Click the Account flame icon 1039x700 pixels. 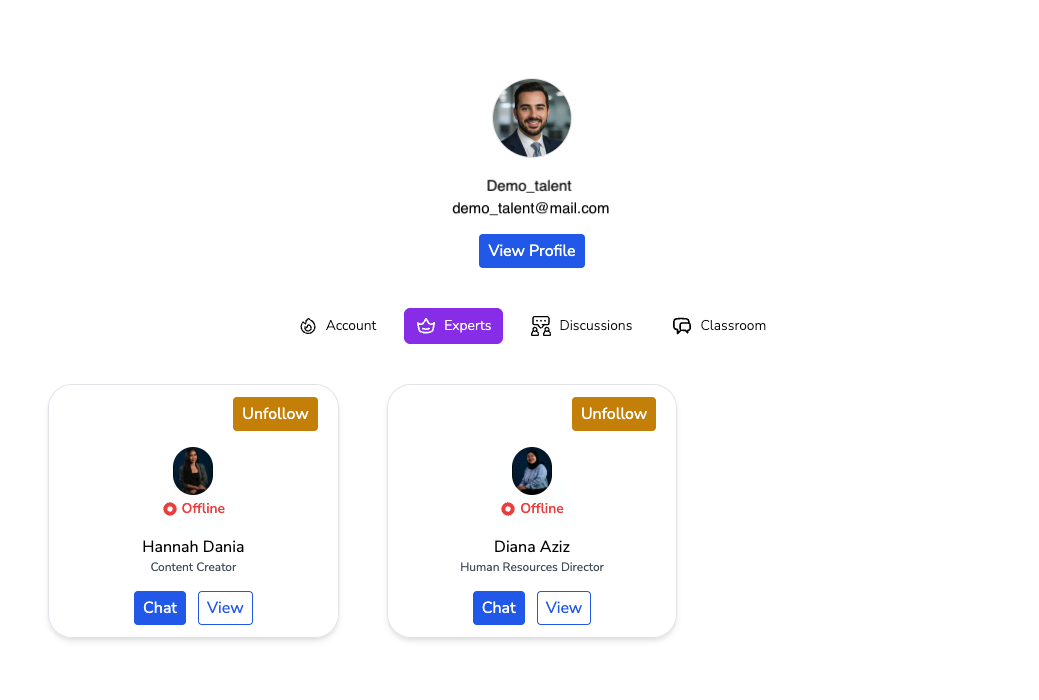(308, 326)
